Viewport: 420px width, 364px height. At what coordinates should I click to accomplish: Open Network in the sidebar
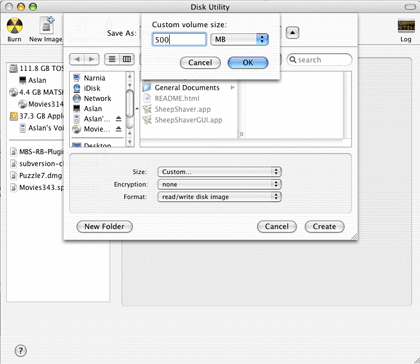pos(92,98)
